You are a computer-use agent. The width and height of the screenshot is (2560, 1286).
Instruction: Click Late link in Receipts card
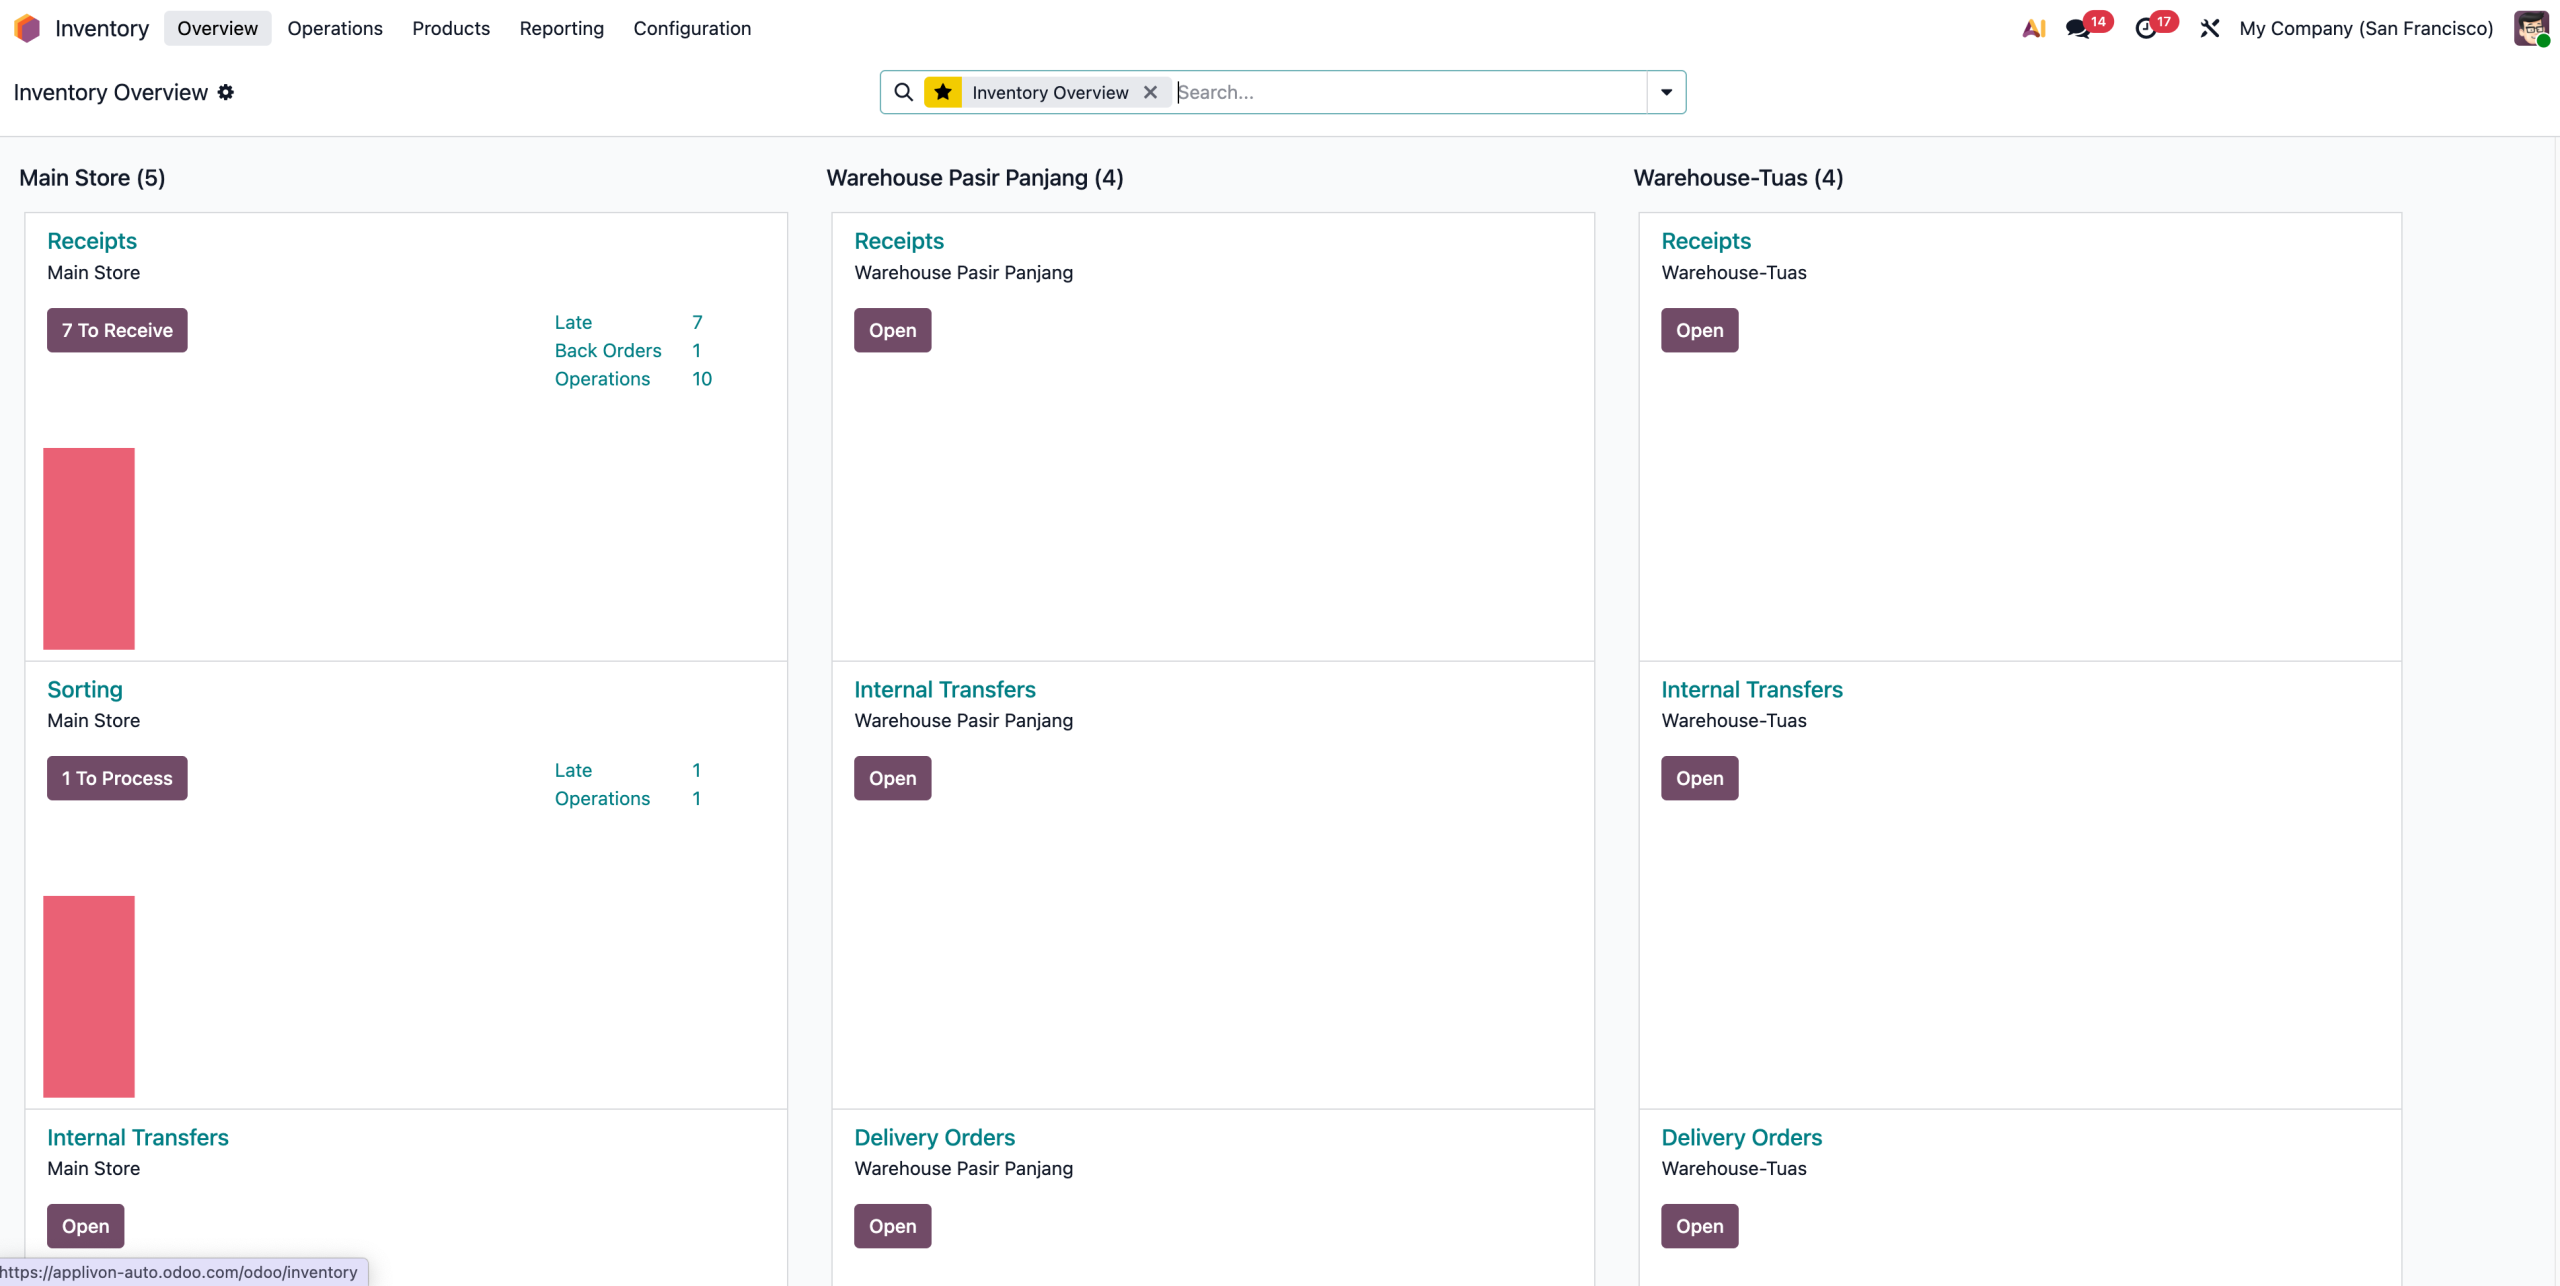[x=573, y=322]
